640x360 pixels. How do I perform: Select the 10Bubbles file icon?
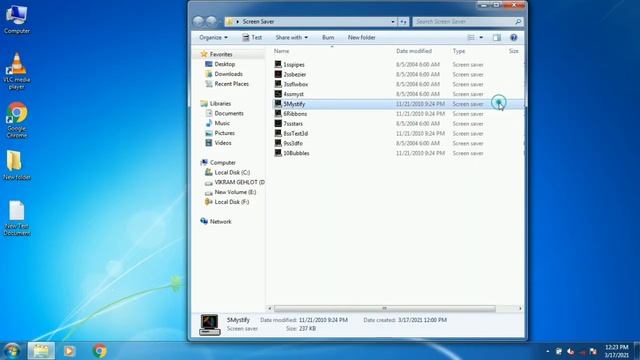(278, 153)
